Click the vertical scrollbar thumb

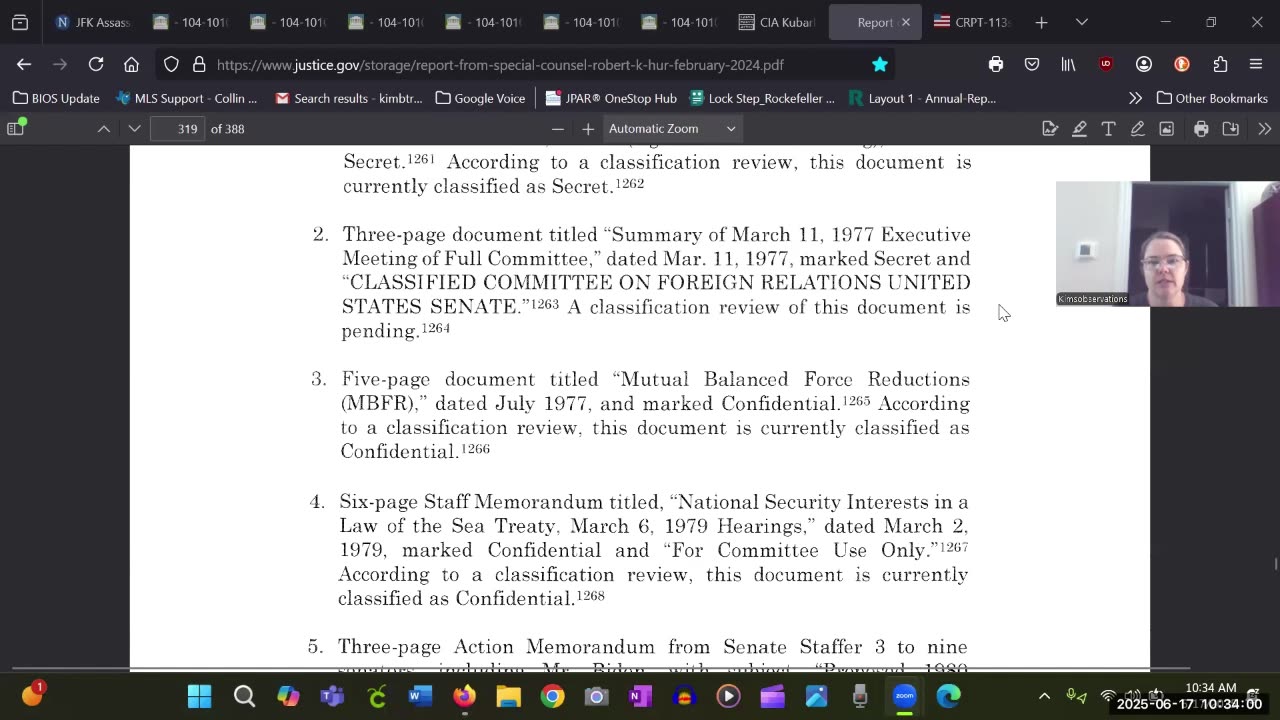point(1274,565)
